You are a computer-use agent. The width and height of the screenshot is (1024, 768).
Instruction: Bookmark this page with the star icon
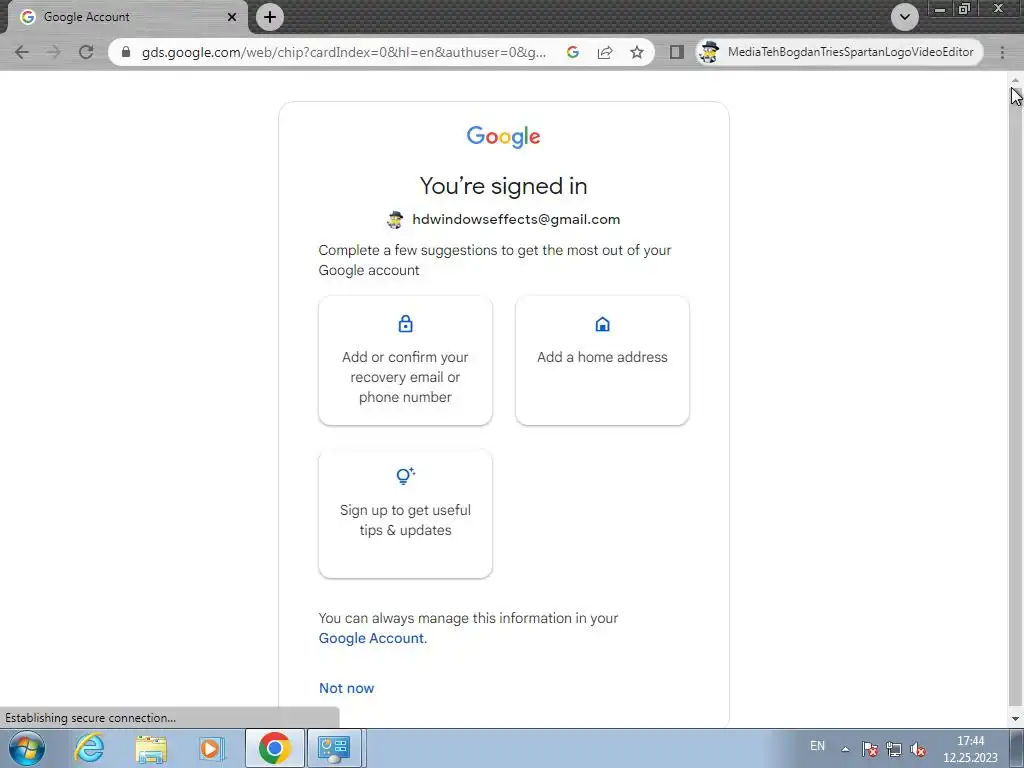[637, 52]
